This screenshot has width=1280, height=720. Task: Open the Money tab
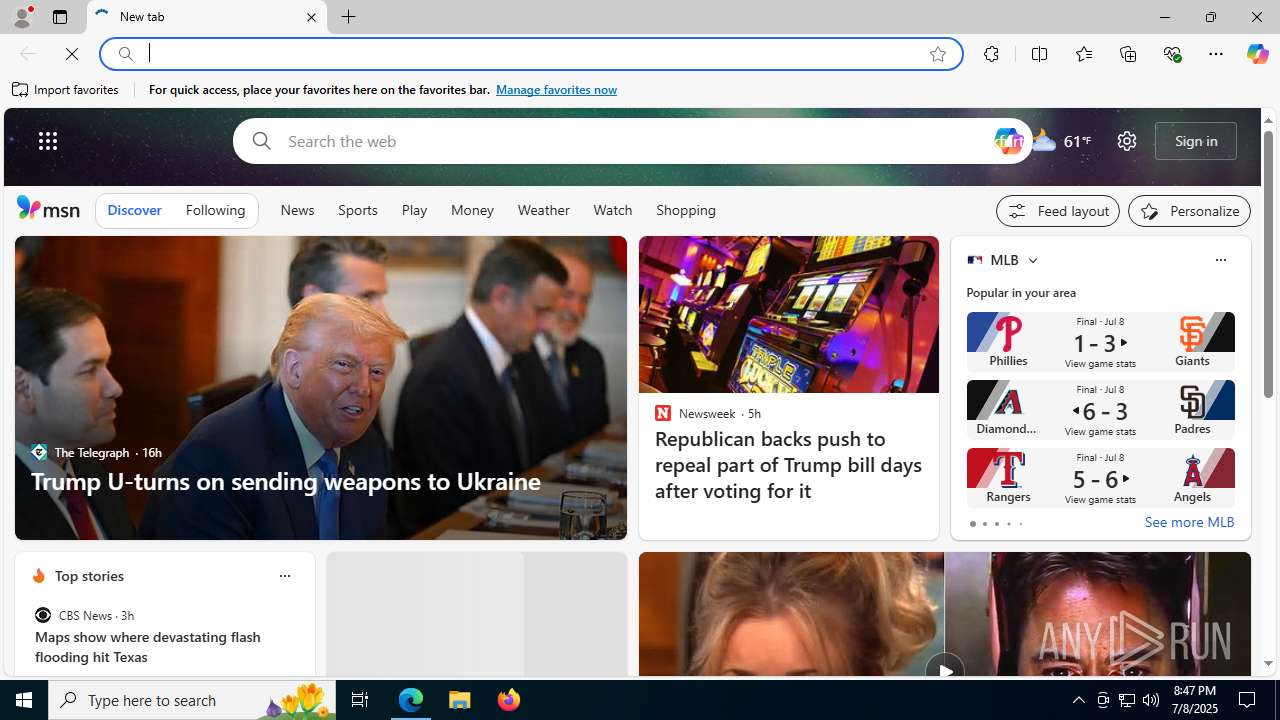pos(472,211)
